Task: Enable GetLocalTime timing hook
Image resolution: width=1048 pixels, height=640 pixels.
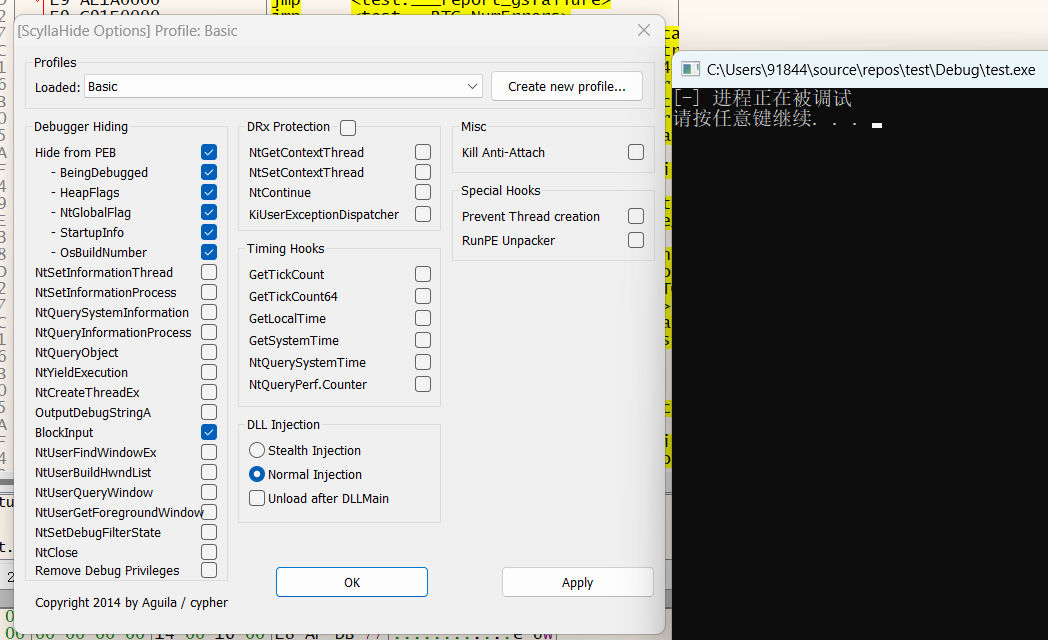Action: coord(422,319)
